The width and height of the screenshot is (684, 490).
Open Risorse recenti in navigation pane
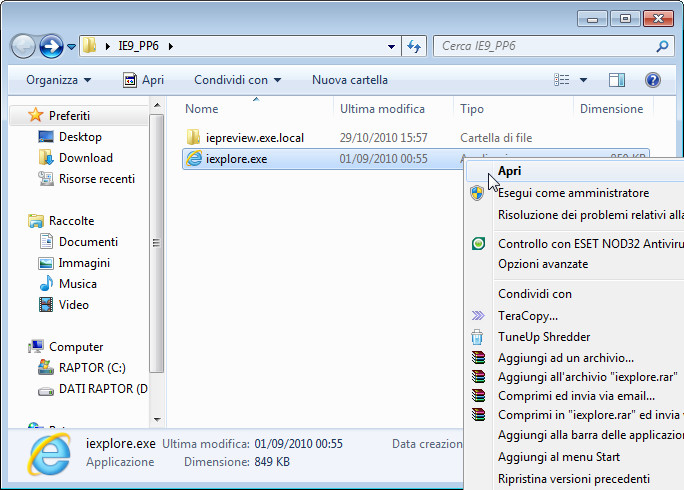point(97,178)
